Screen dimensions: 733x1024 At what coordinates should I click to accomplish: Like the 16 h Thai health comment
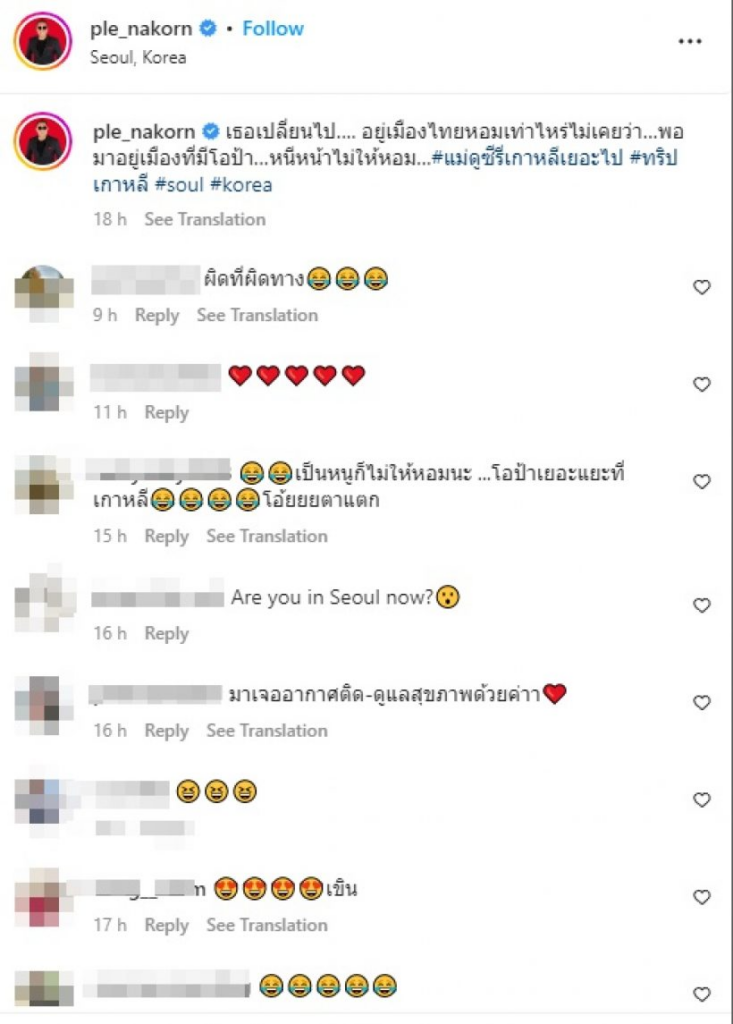[x=702, y=703]
